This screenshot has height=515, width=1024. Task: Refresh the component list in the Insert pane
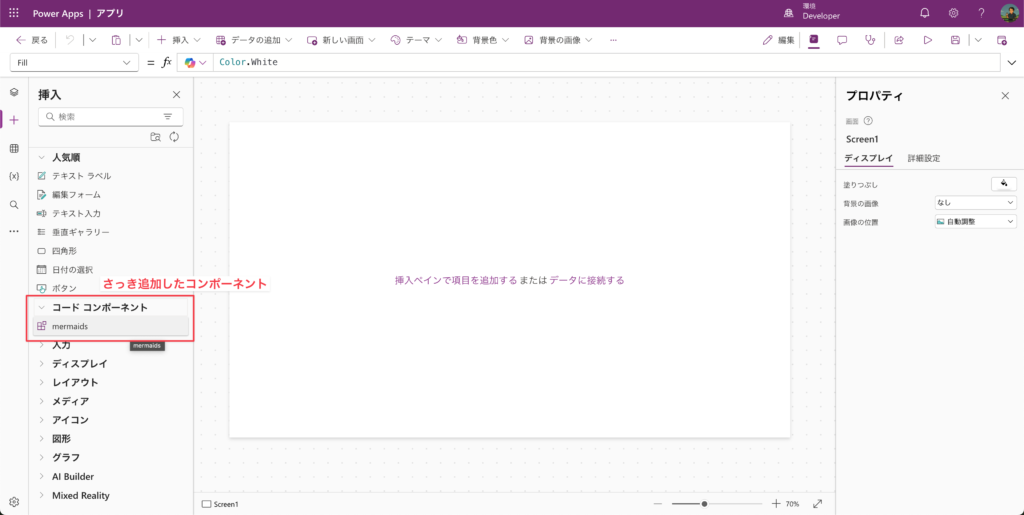[174, 137]
